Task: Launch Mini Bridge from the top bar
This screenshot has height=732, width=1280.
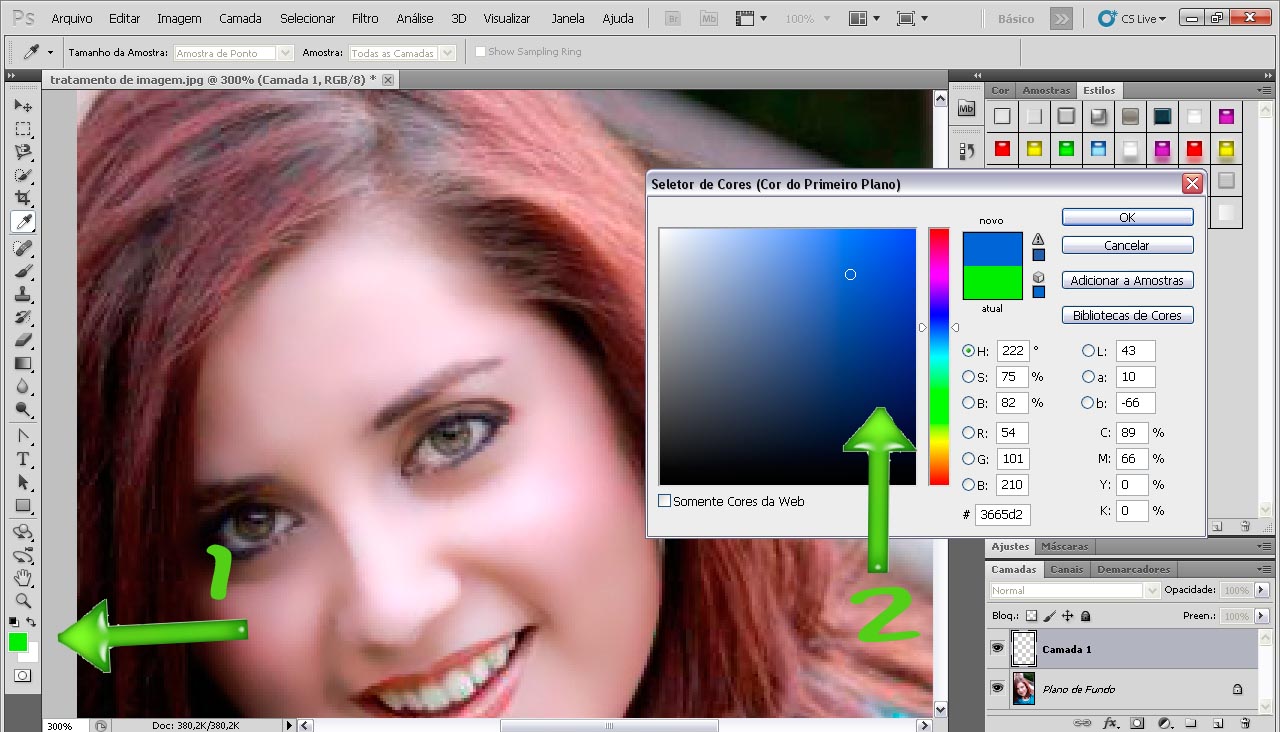Action: [x=708, y=18]
